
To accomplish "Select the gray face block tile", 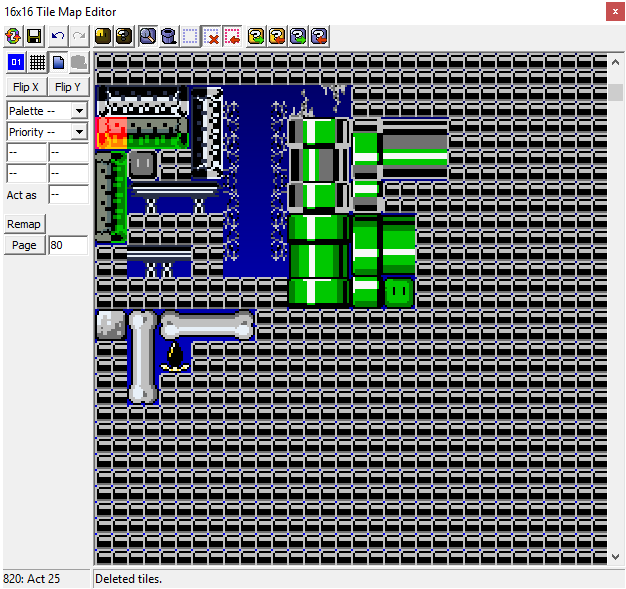I will [x=143, y=165].
